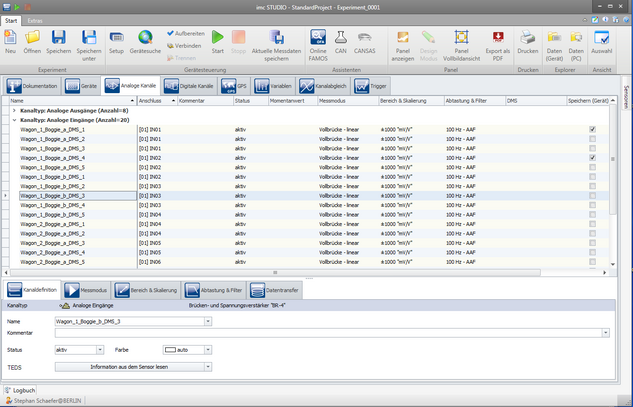Open the Gerätesuche device search tool
The height and width of the screenshot is (407, 633).
(x=145, y=39)
